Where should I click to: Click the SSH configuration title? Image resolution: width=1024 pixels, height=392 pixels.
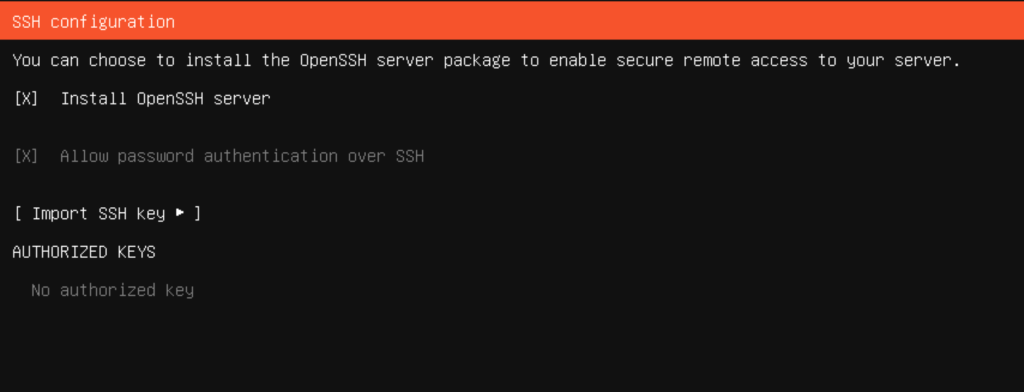click(93, 22)
